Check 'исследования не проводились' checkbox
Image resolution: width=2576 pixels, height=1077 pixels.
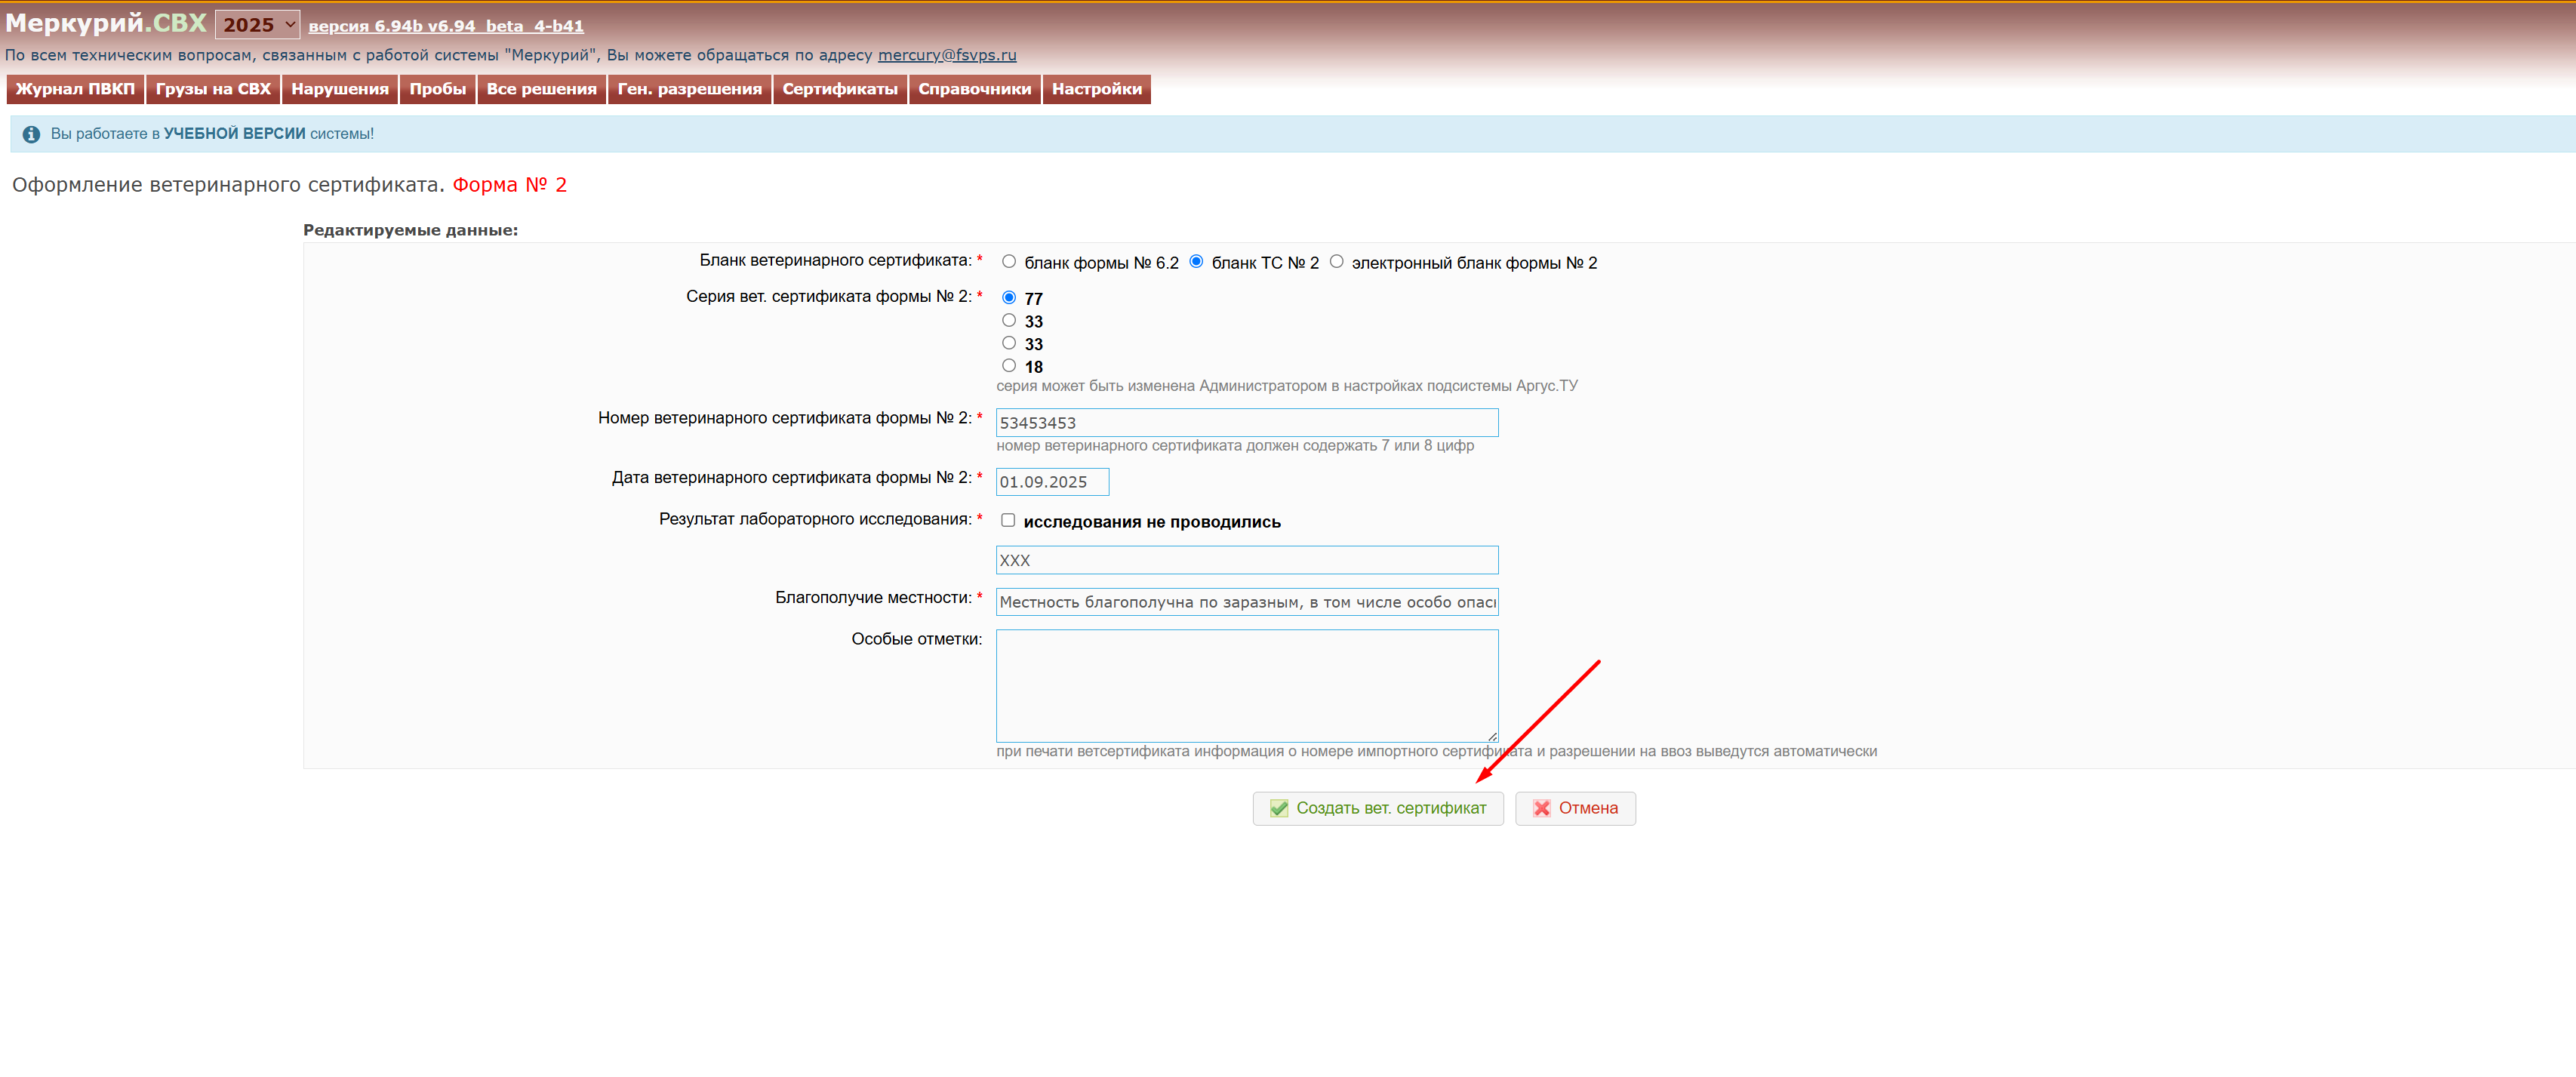[x=1008, y=520]
